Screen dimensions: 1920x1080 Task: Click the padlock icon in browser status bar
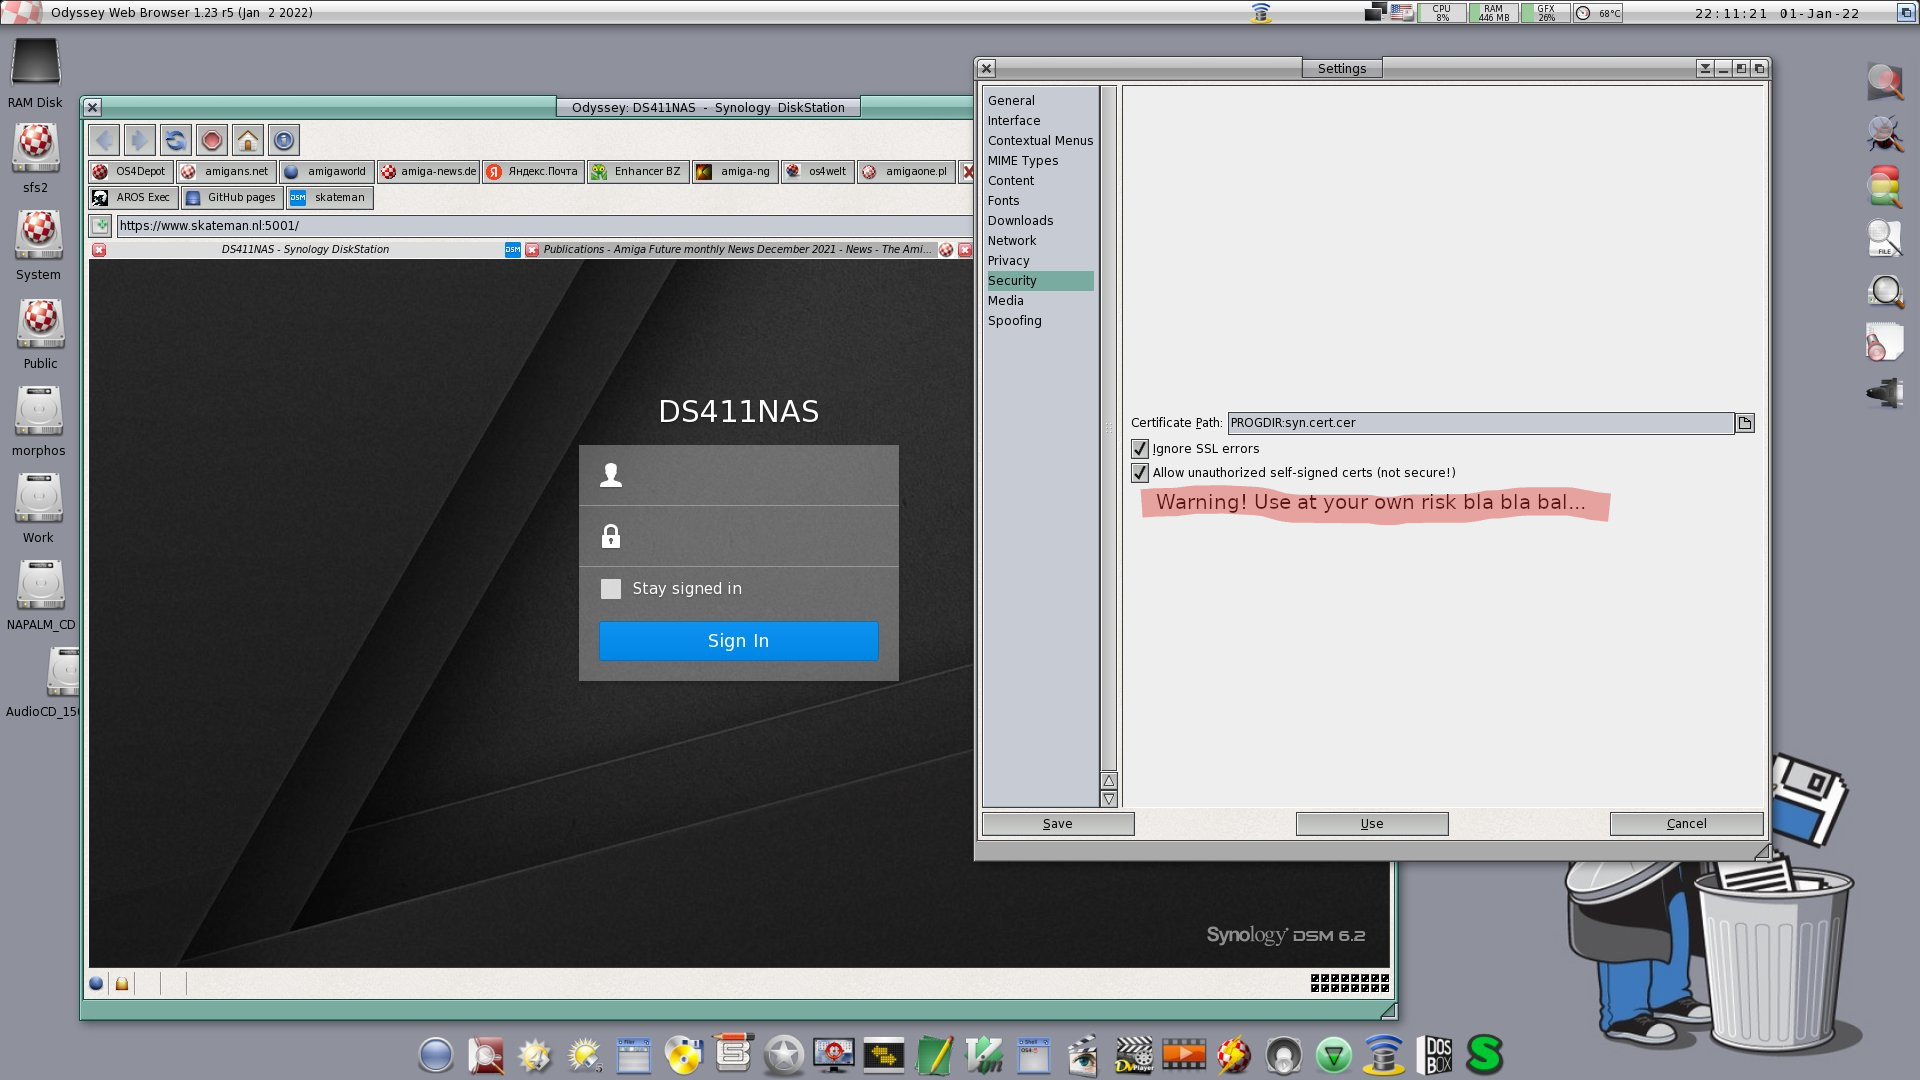tap(122, 984)
